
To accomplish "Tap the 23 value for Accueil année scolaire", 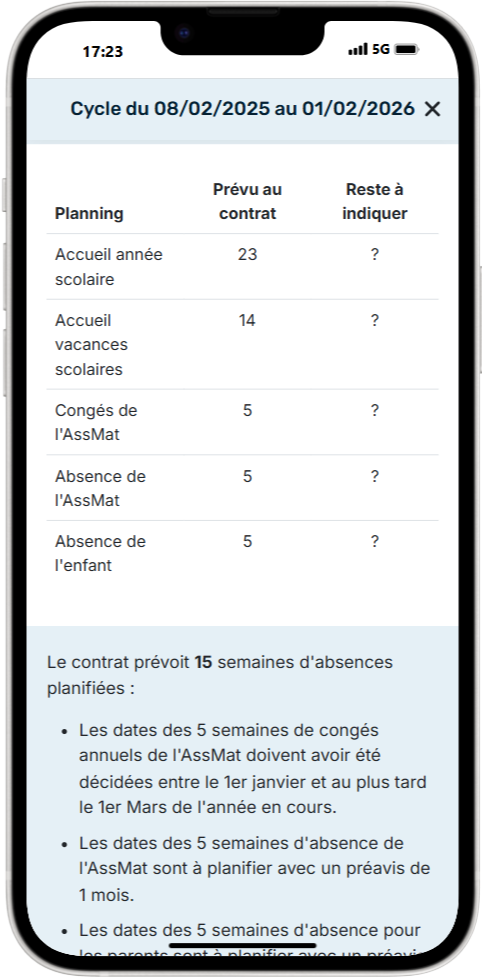I will [x=247, y=255].
